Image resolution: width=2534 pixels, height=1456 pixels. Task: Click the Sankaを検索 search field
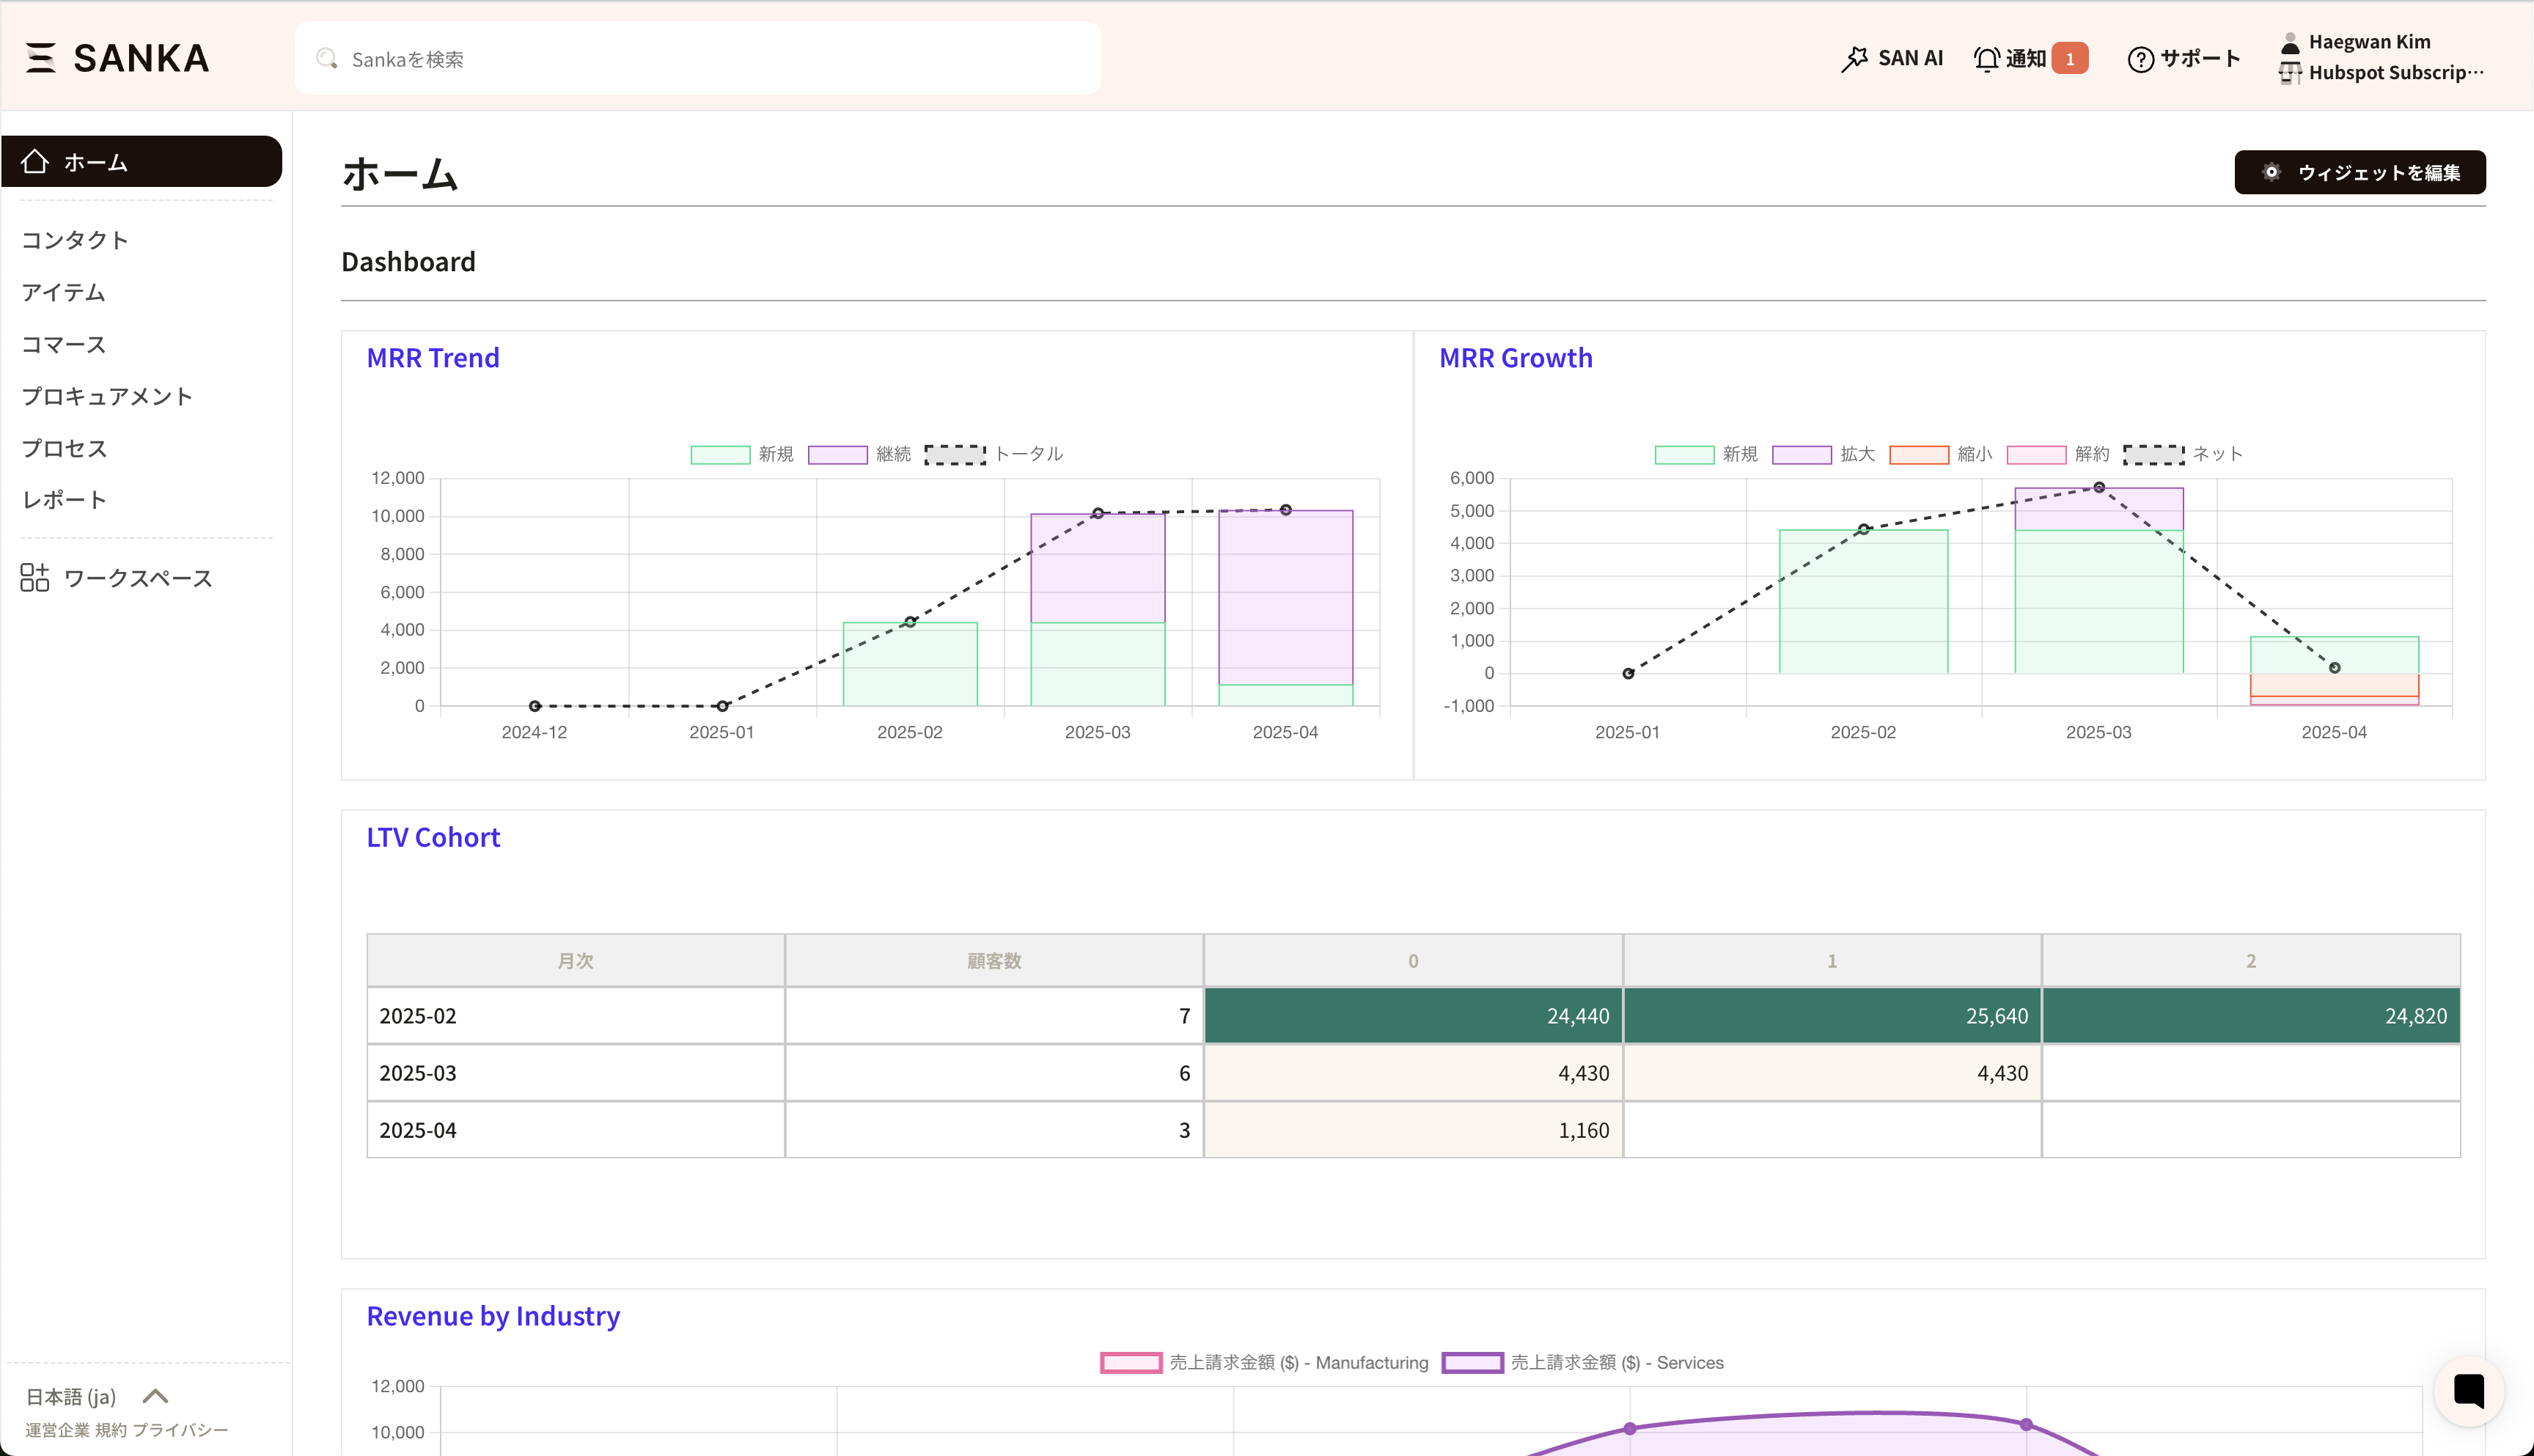click(x=698, y=59)
